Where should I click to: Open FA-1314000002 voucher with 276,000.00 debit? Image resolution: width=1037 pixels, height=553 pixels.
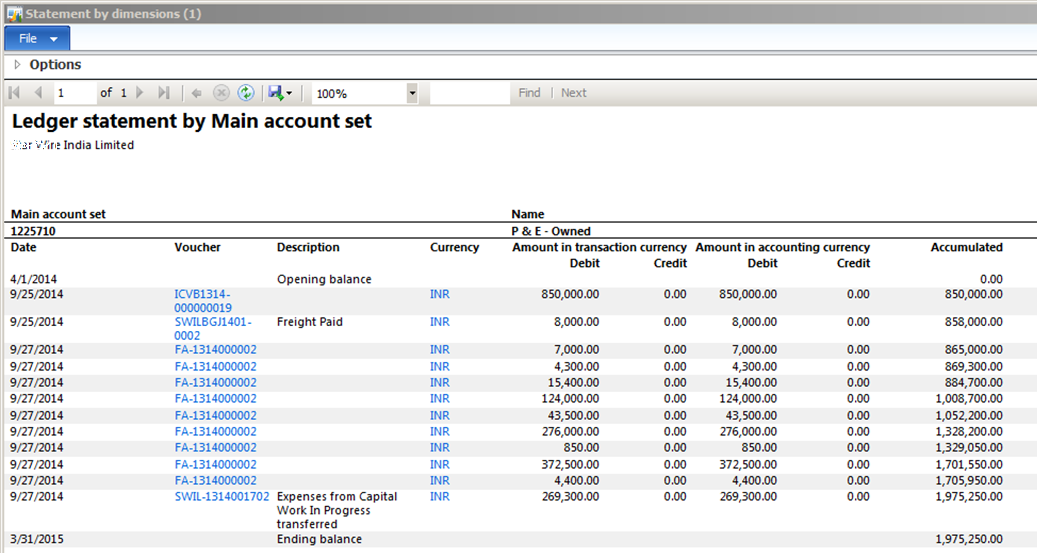point(216,432)
